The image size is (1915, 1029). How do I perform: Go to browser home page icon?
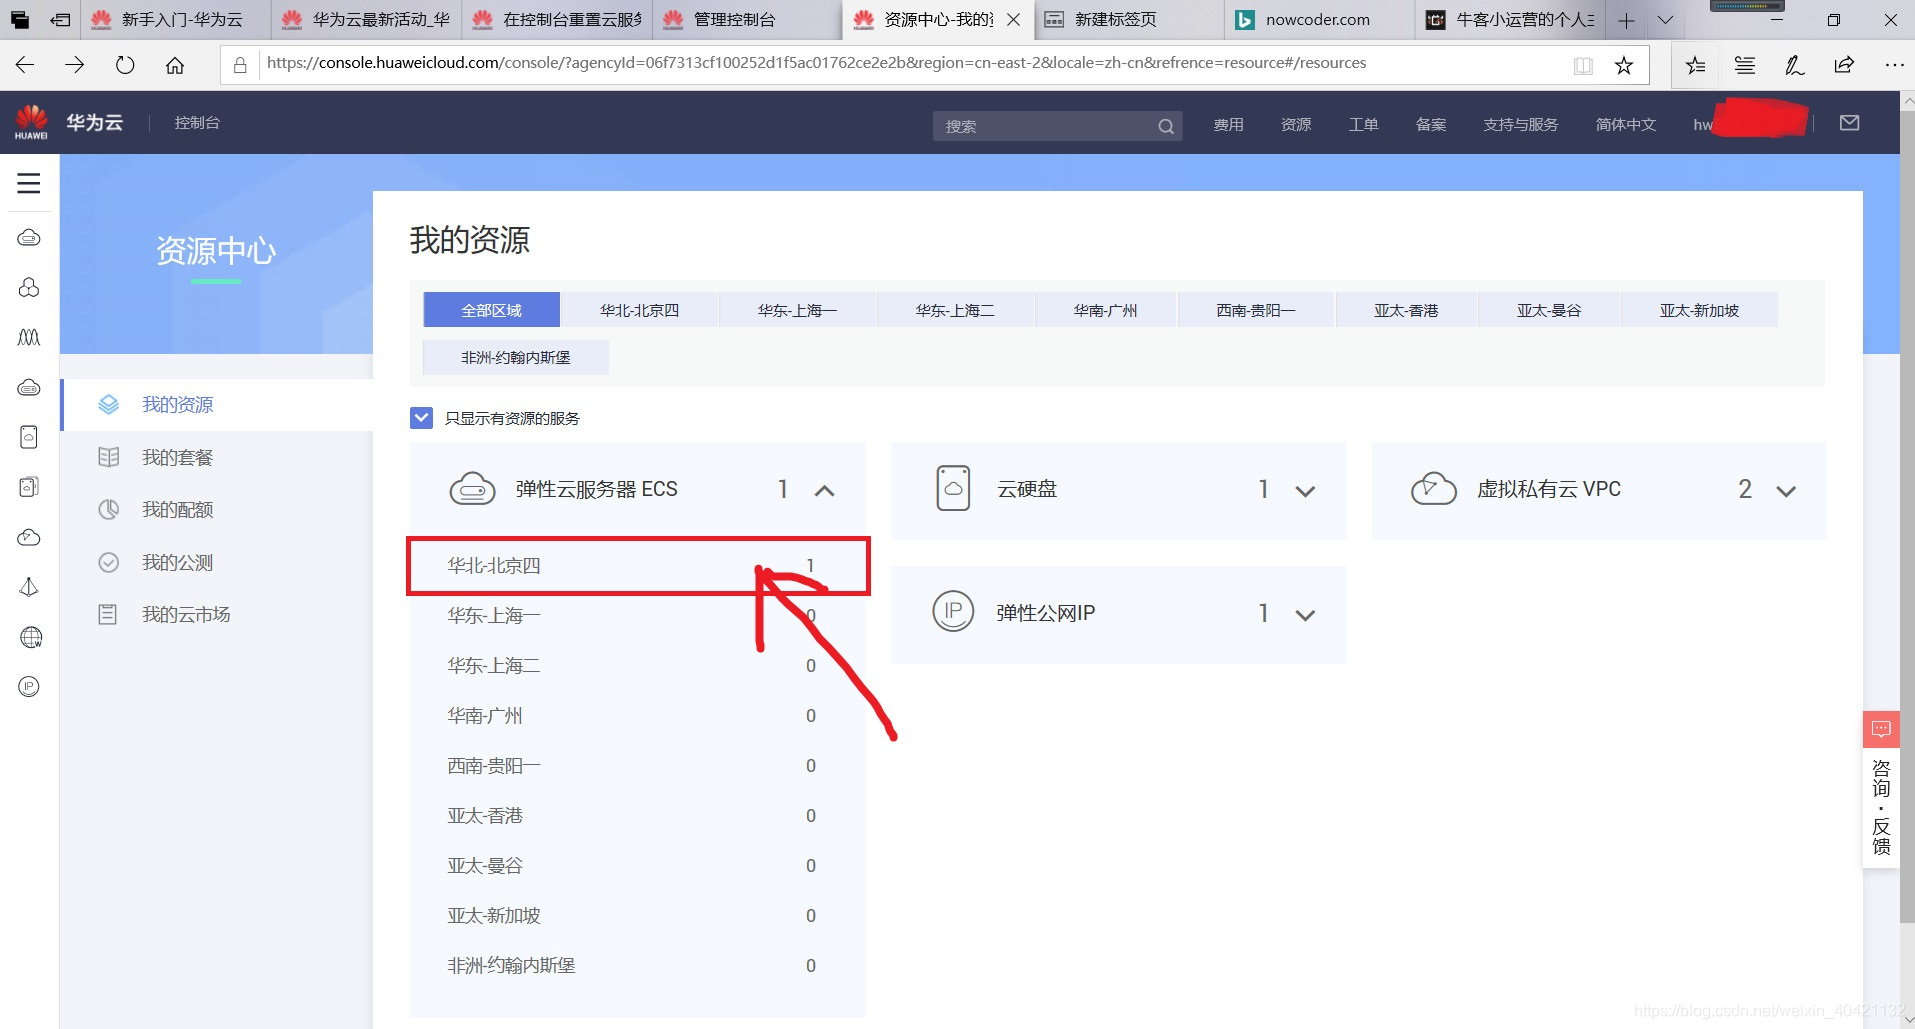[175, 65]
